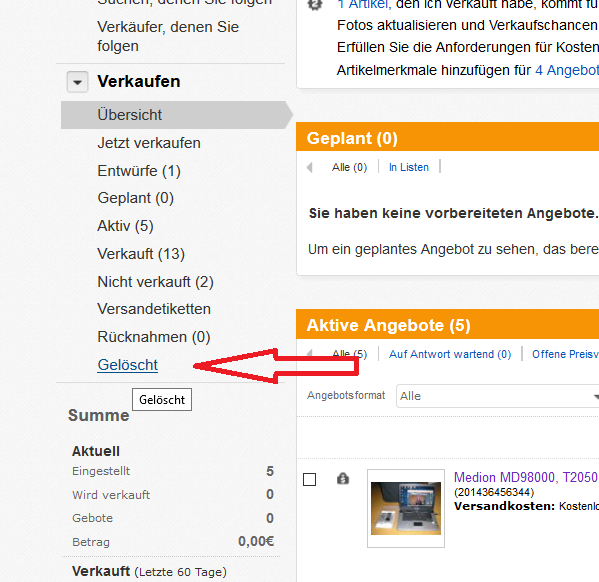Open Offene Preisv… tab

pyautogui.click(x=565, y=354)
